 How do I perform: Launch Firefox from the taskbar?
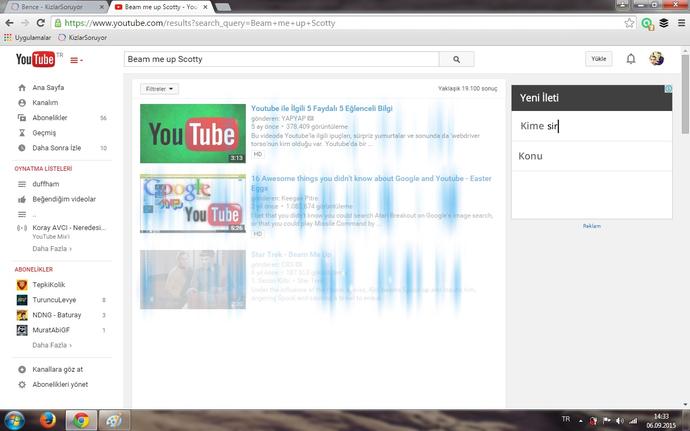pyautogui.click(x=48, y=420)
